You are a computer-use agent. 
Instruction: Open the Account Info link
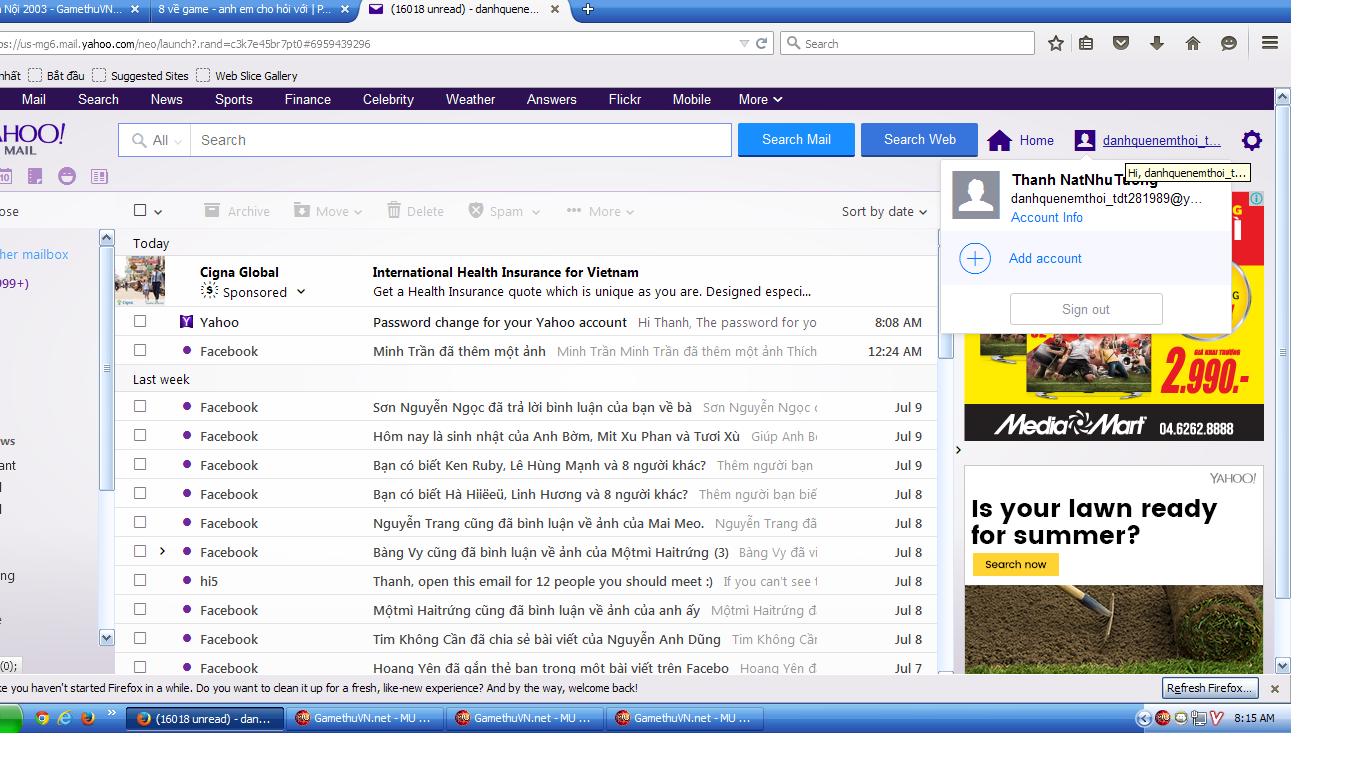pos(1046,217)
